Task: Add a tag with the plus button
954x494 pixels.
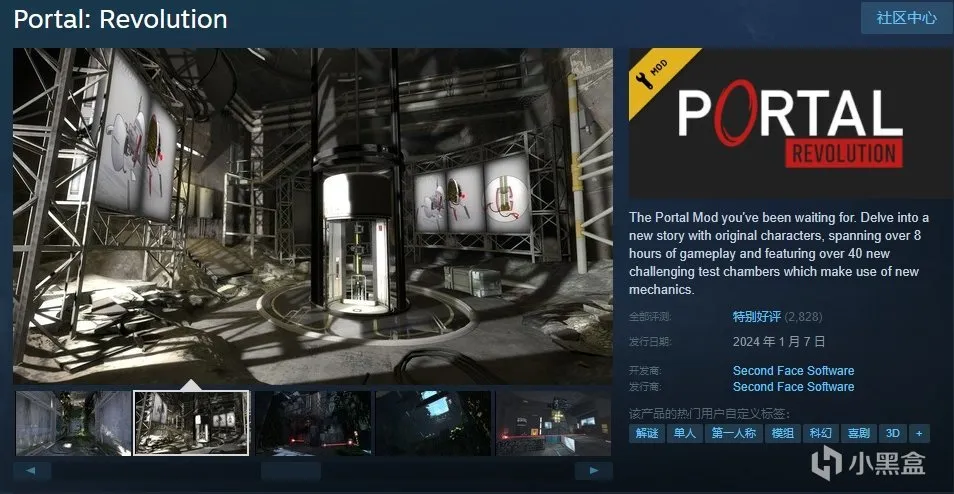Action: pyautogui.click(x=919, y=433)
